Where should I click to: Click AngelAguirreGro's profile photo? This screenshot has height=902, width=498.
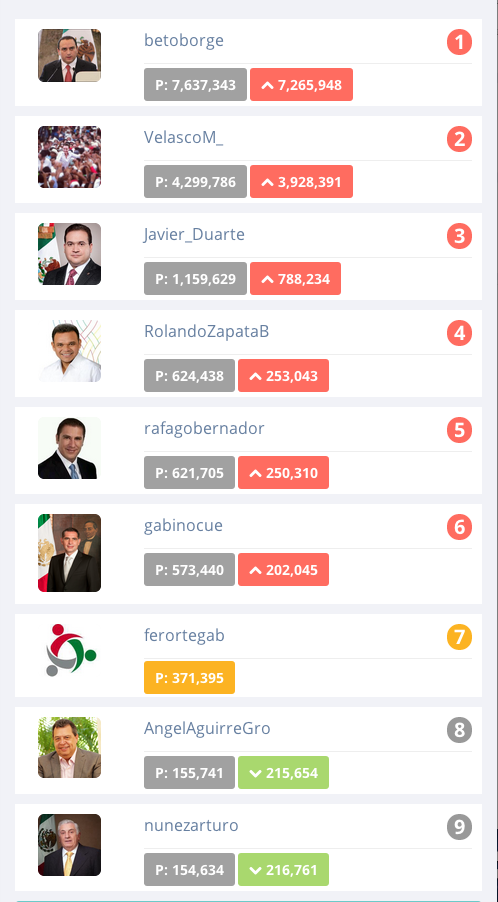click(70, 747)
